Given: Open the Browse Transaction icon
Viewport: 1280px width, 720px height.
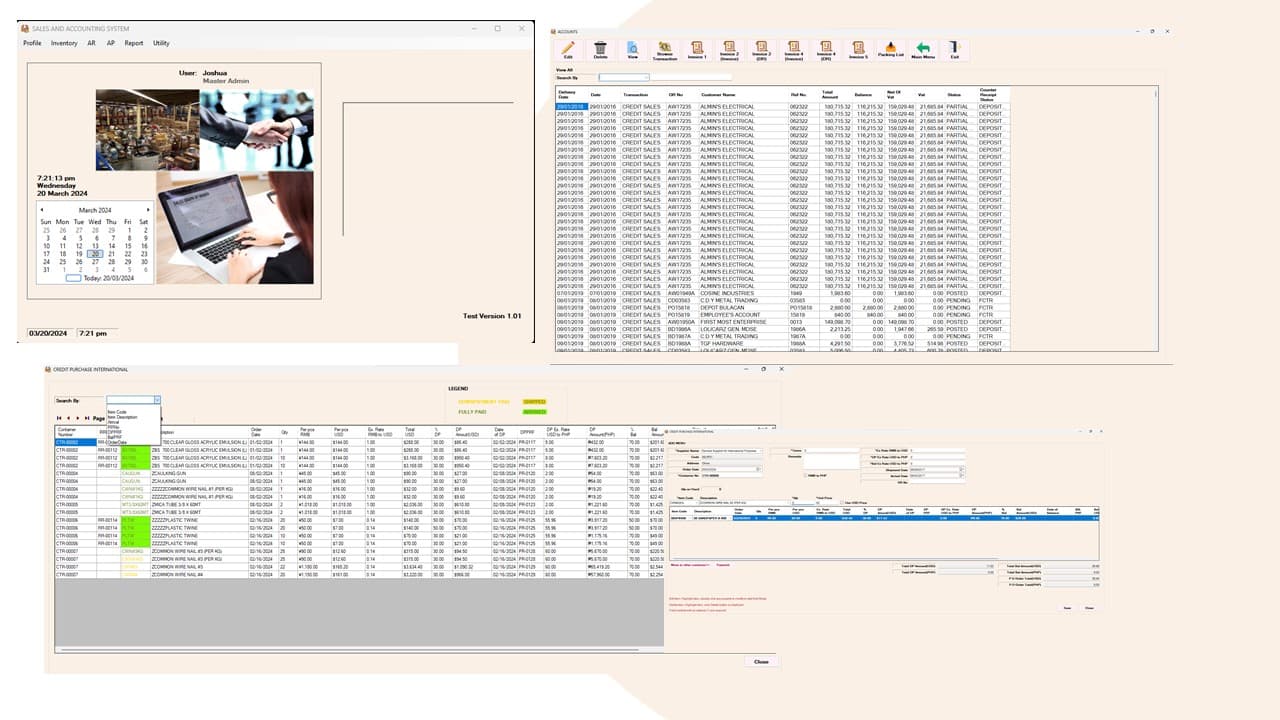Looking at the screenshot, I should 665,45.
